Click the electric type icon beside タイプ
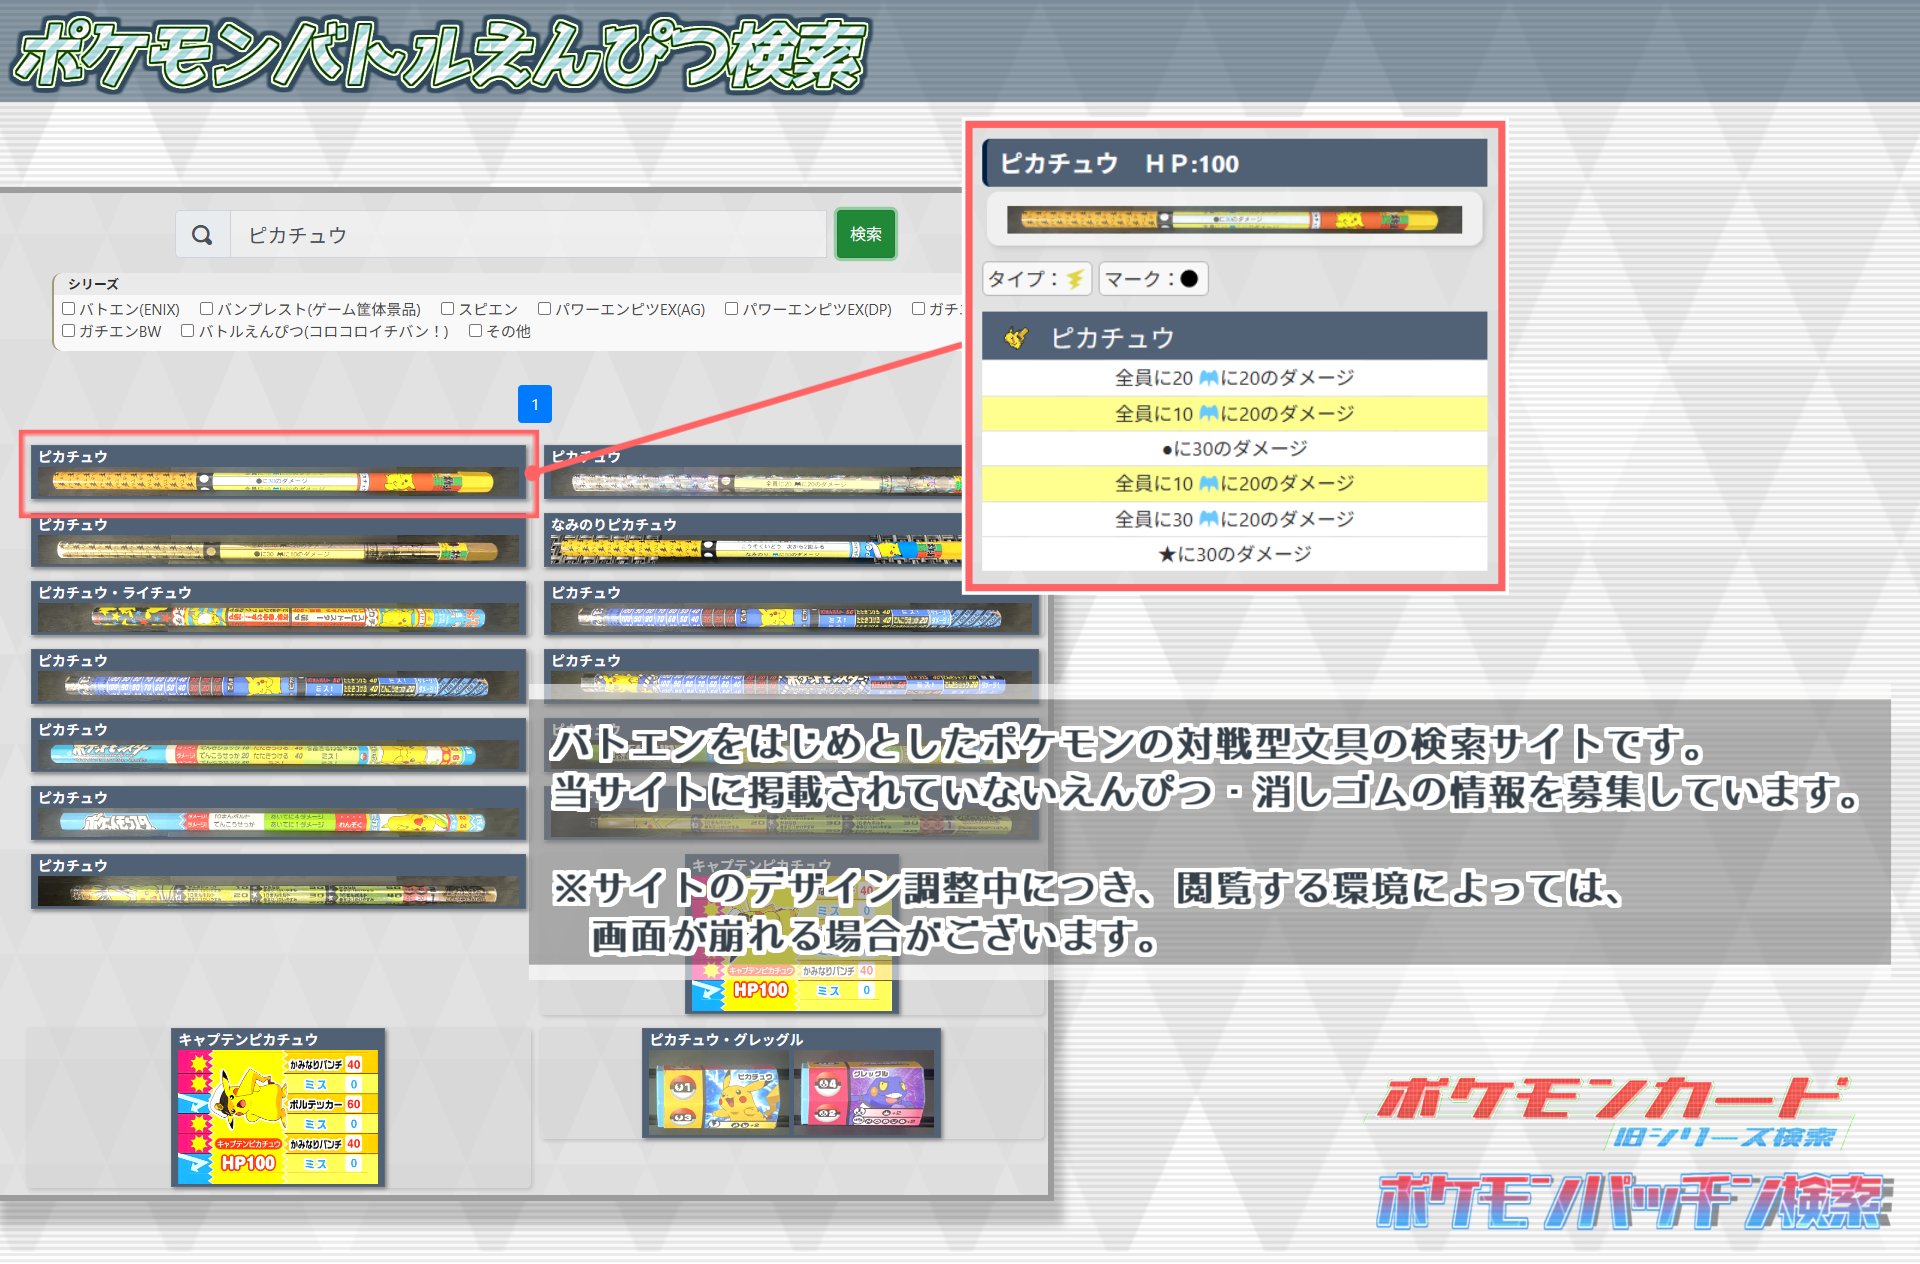Image resolution: width=1920 pixels, height=1264 pixels. [1075, 279]
